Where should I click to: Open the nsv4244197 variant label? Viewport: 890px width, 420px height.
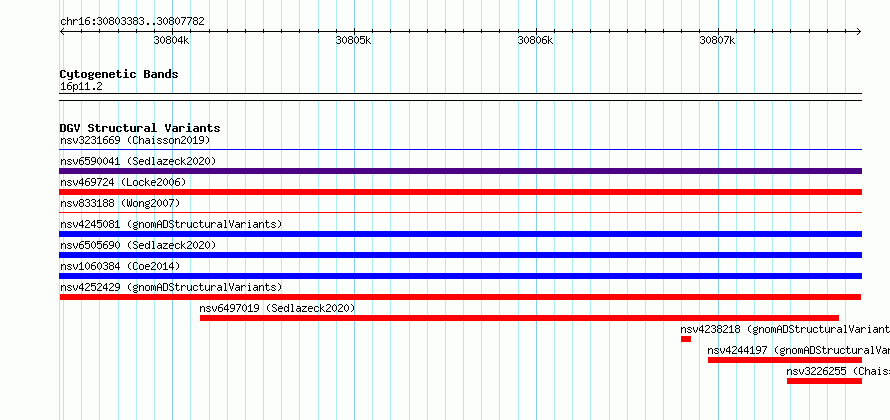pyautogui.click(x=799, y=350)
